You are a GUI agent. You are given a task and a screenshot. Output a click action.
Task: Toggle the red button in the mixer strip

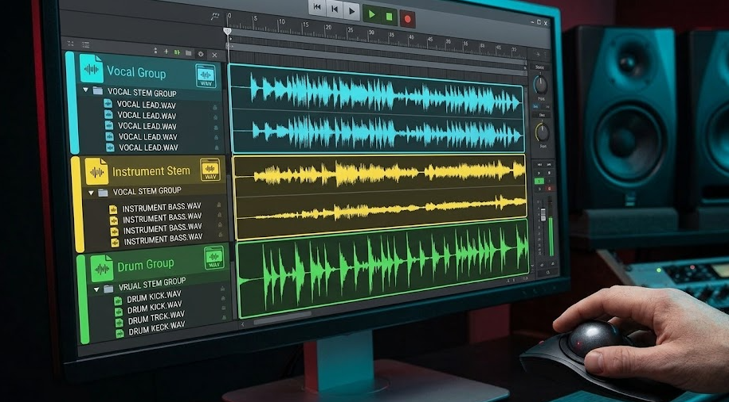(549, 188)
